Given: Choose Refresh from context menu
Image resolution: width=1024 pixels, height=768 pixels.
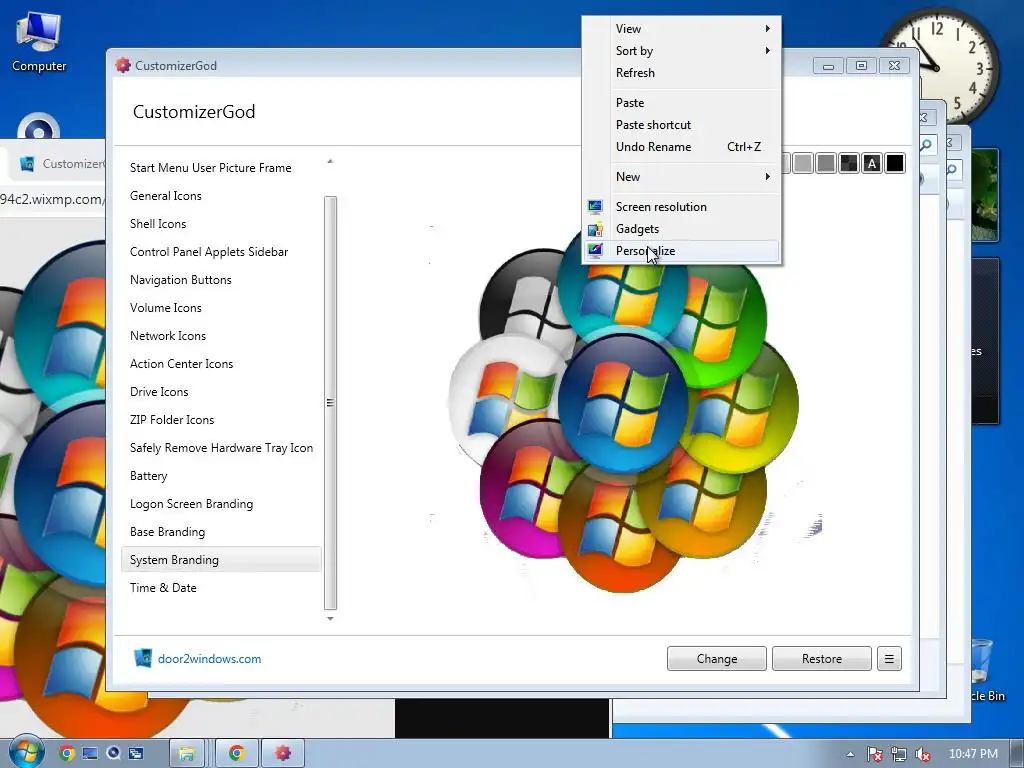Looking at the screenshot, I should pyautogui.click(x=681, y=72).
